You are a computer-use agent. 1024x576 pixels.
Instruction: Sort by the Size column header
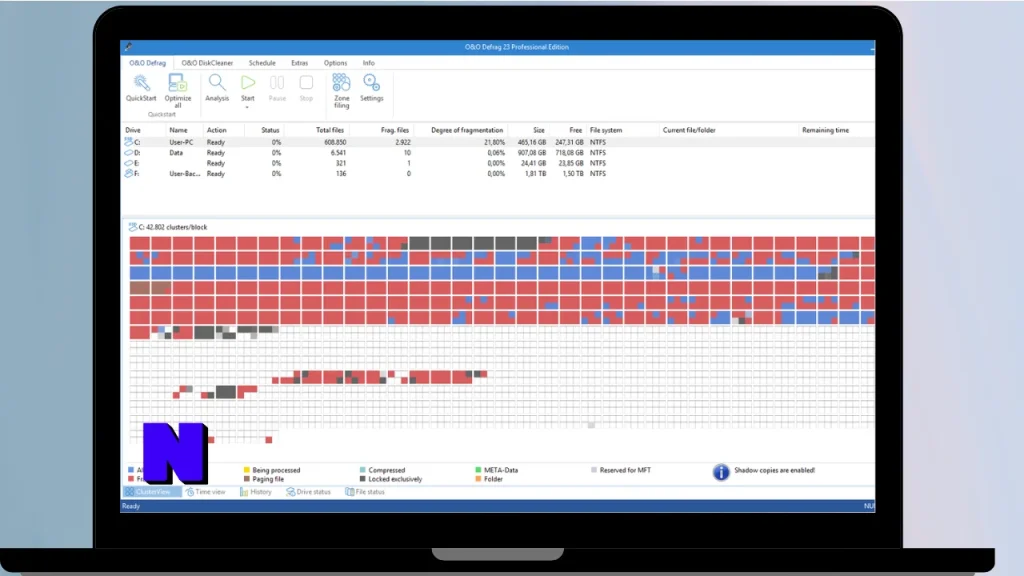coord(538,130)
